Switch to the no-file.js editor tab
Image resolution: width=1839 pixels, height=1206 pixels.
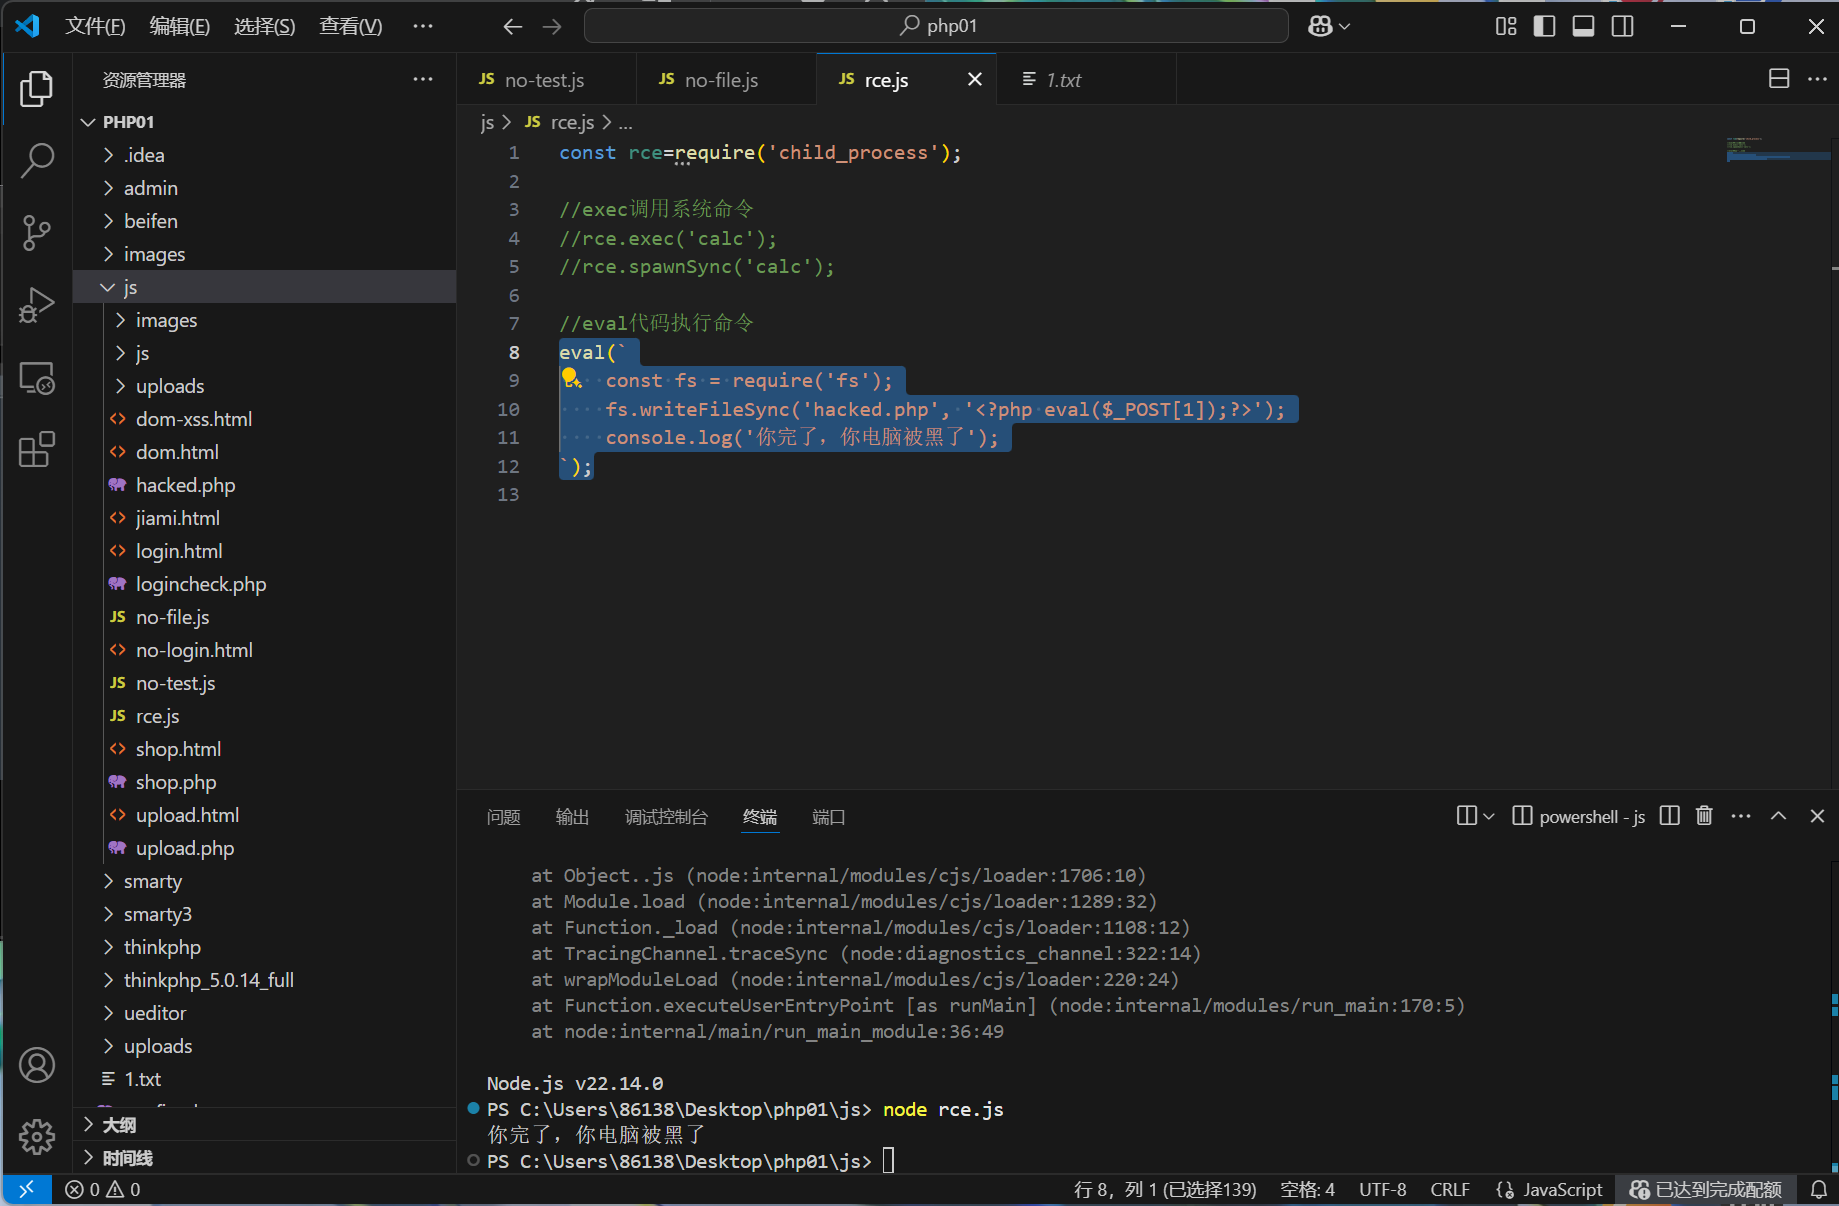pos(726,79)
